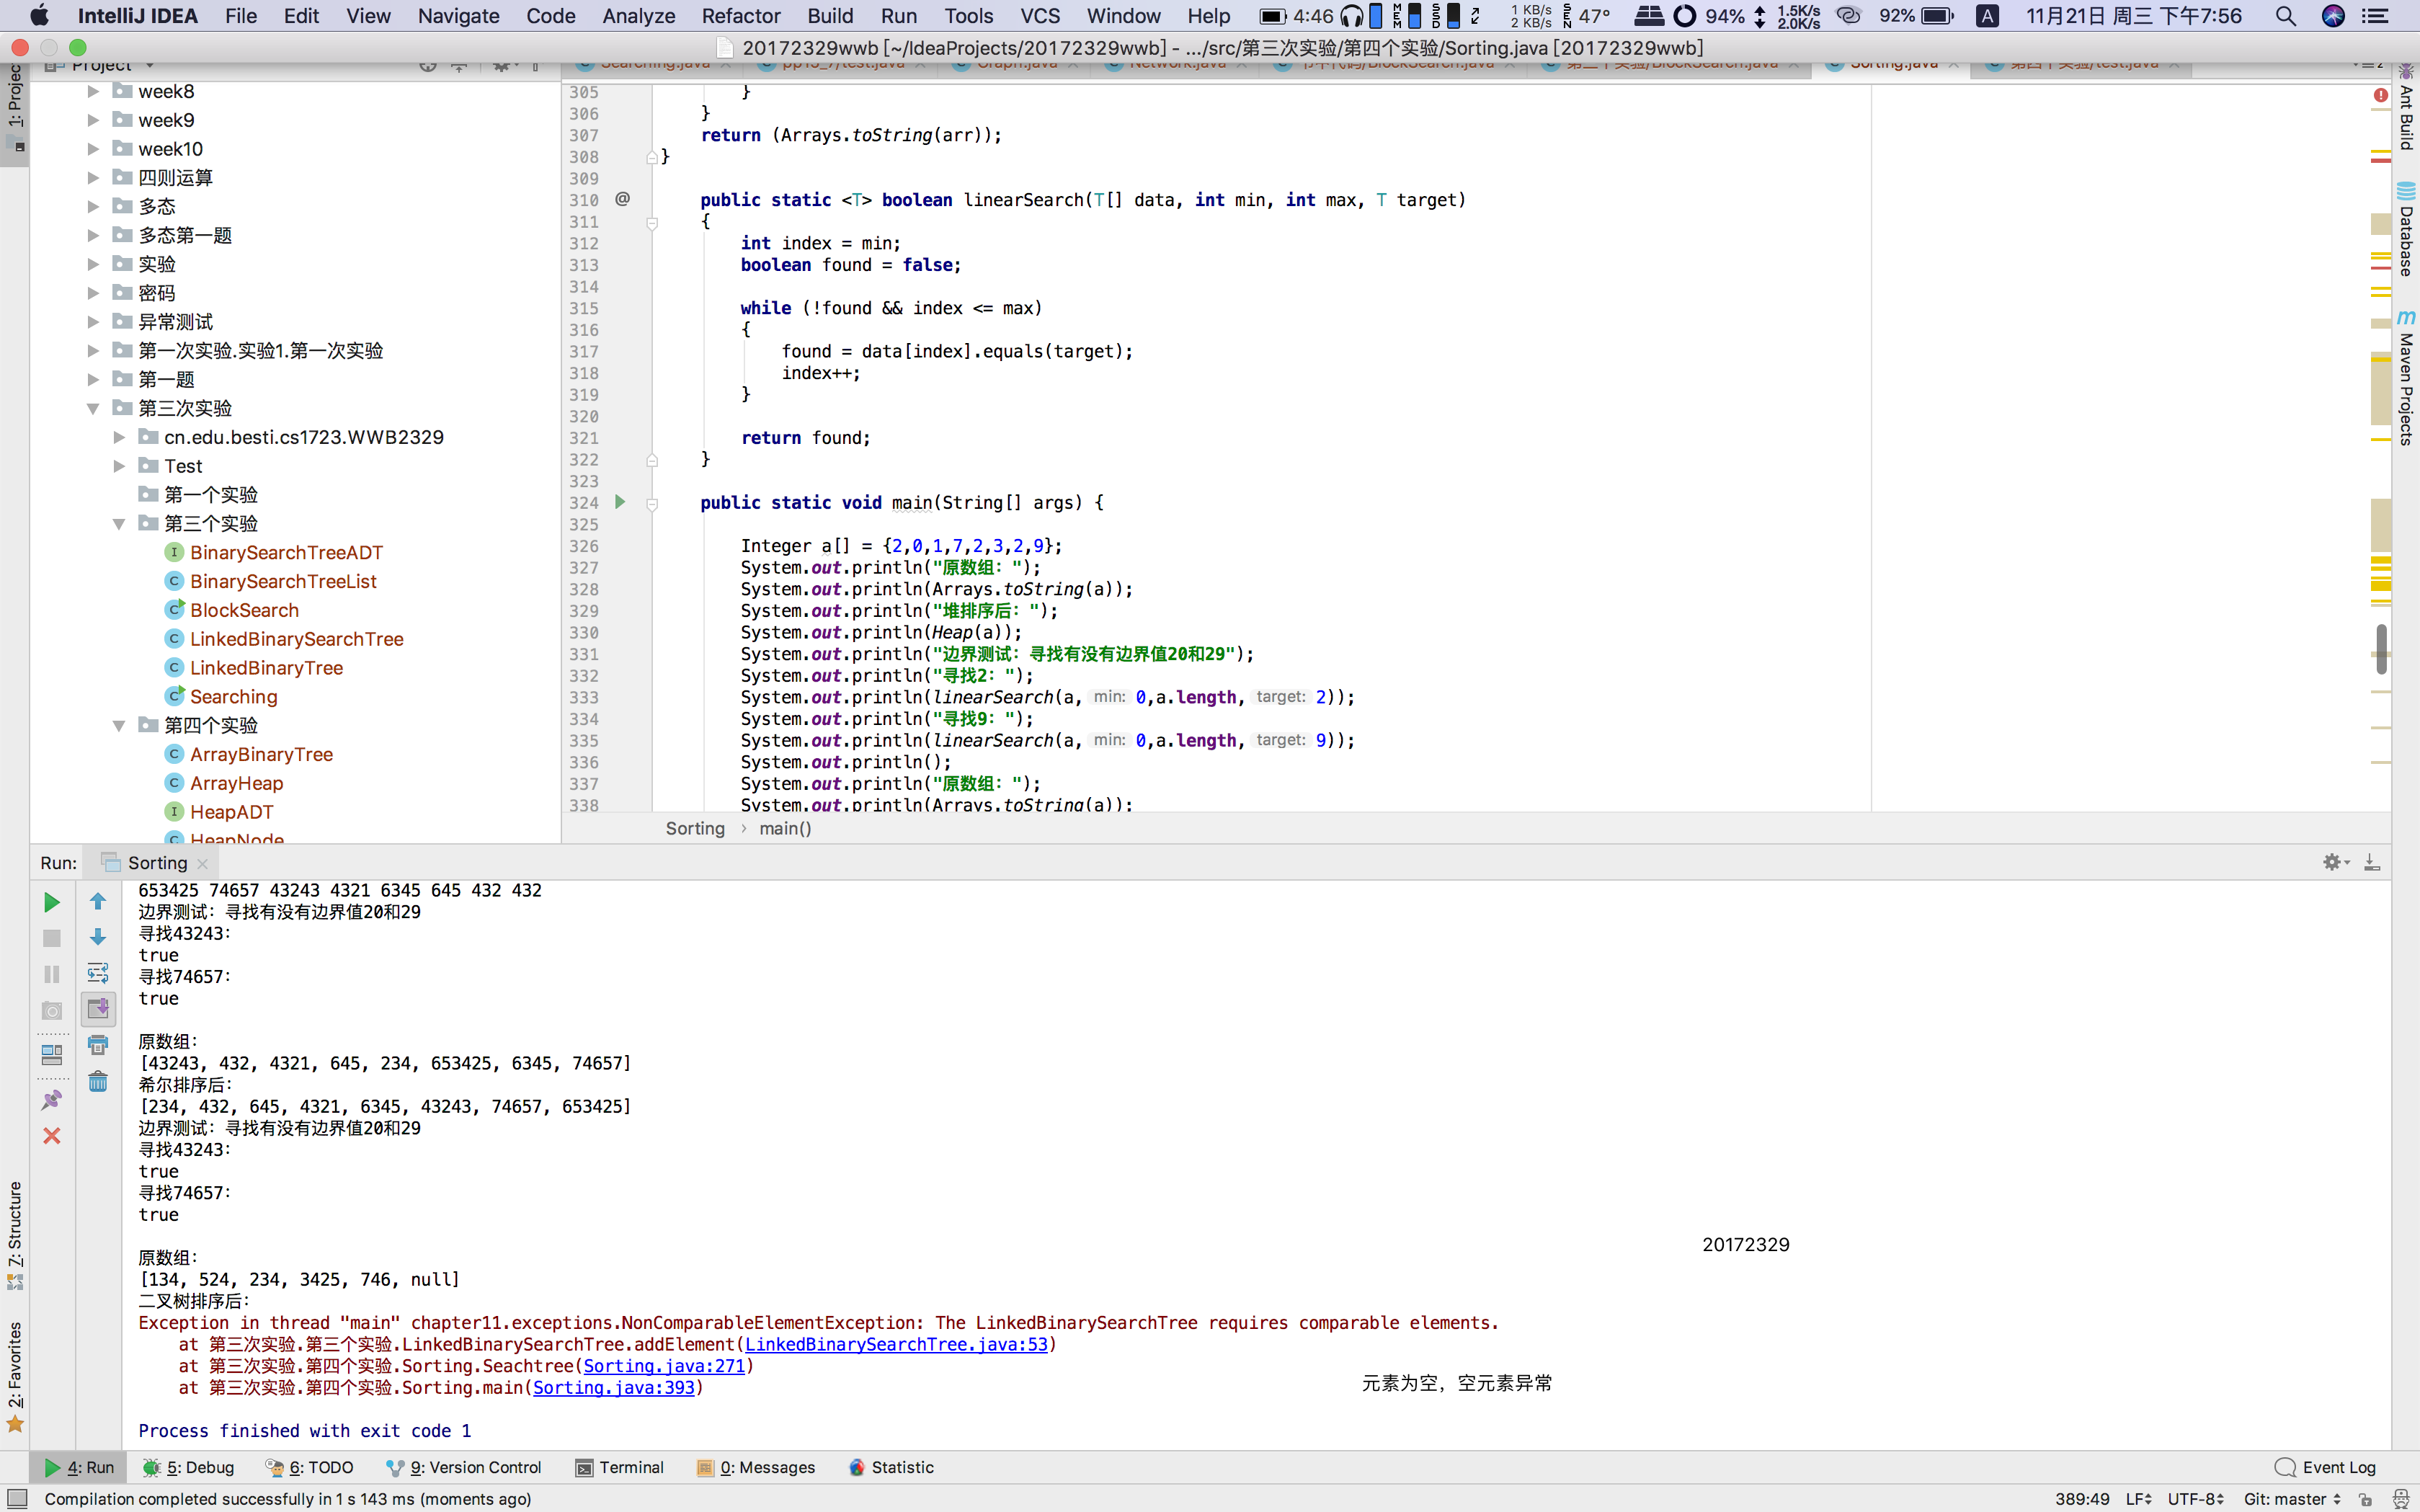Expand the week10 folder
This screenshot has height=1512, width=2420.
point(93,149)
